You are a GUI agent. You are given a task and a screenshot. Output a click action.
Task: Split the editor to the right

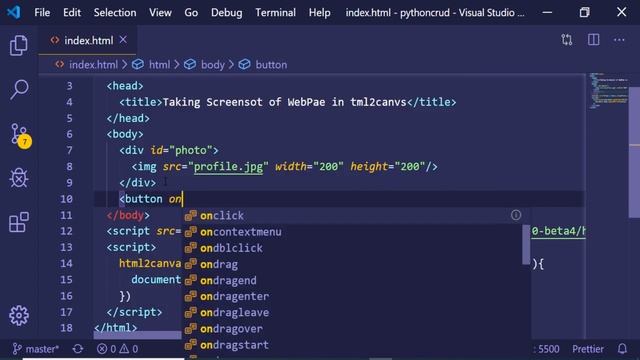(x=593, y=40)
